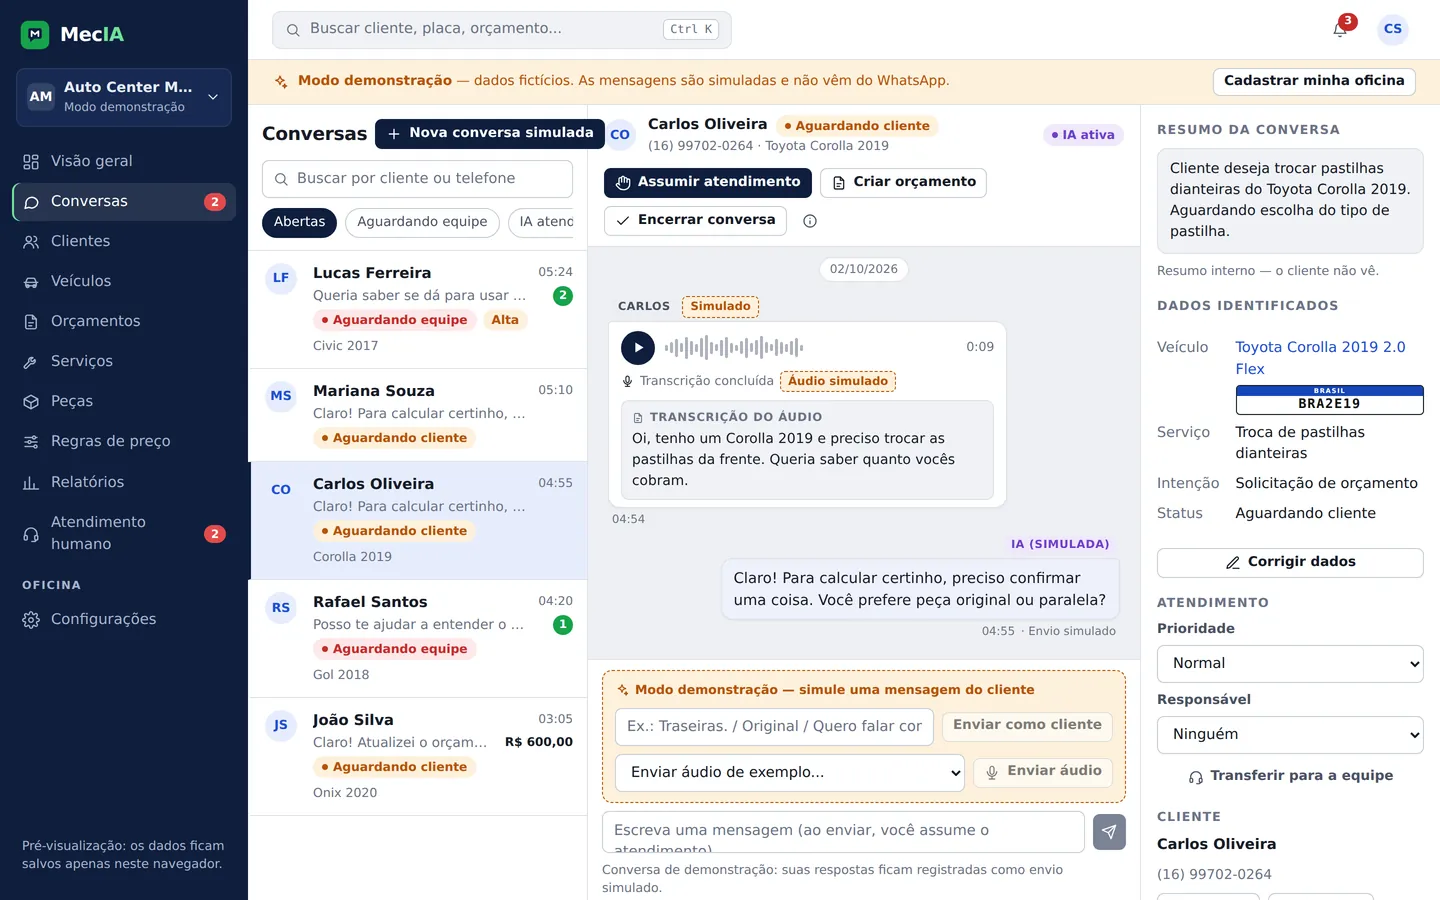Open Mariana Souza conversation
1440x900 pixels.
click(418, 415)
